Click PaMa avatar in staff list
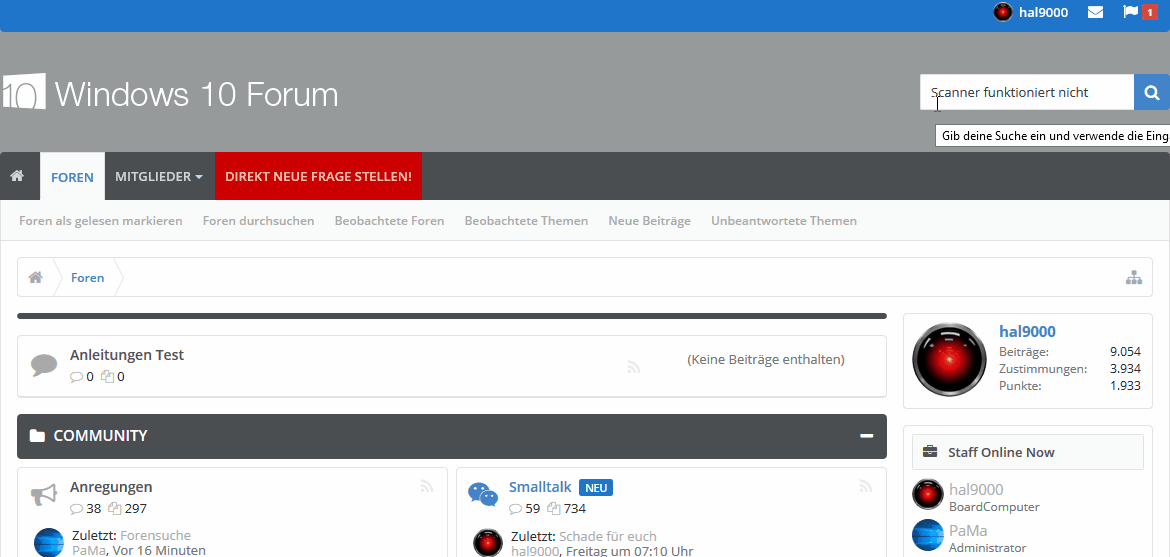 pyautogui.click(x=927, y=535)
